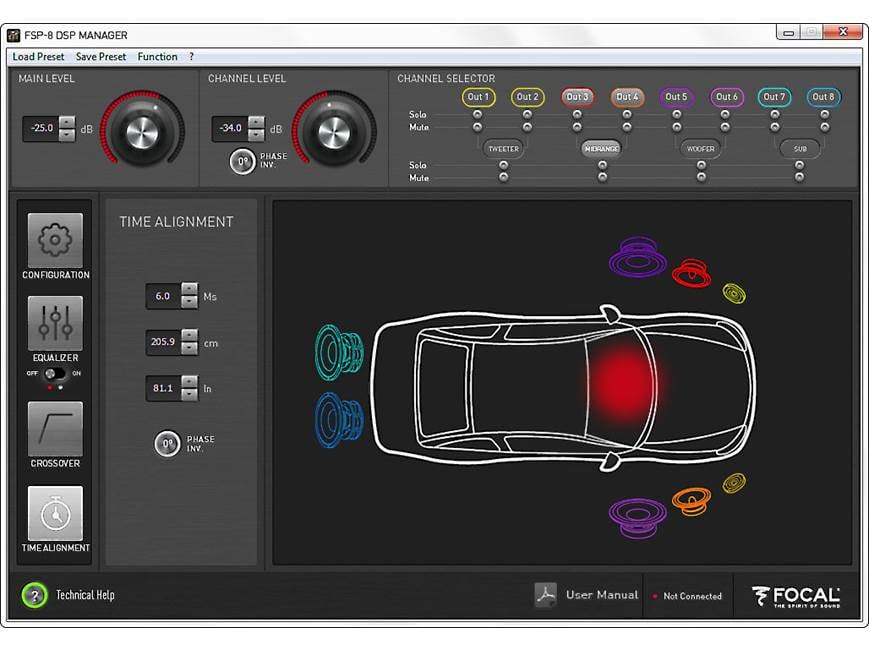Mute the Out 2 channel
This screenshot has width=869, height=652.
(527, 127)
